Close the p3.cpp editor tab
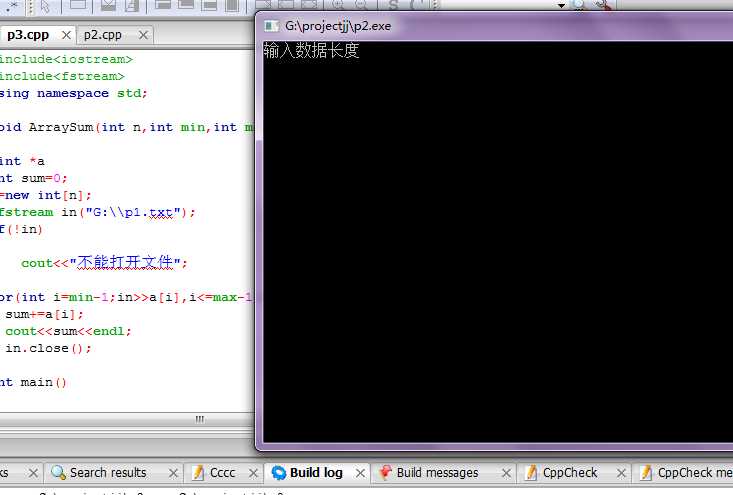Screen dimensions: 733x495 66,35
